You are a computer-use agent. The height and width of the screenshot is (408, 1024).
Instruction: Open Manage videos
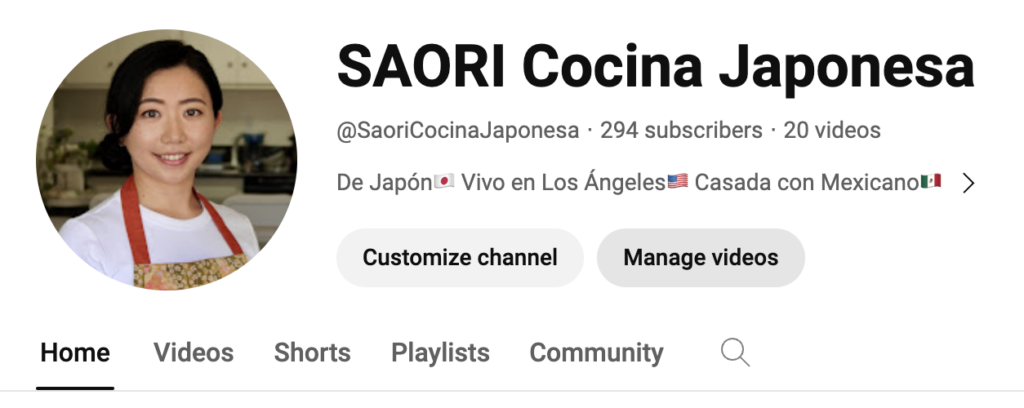point(701,257)
